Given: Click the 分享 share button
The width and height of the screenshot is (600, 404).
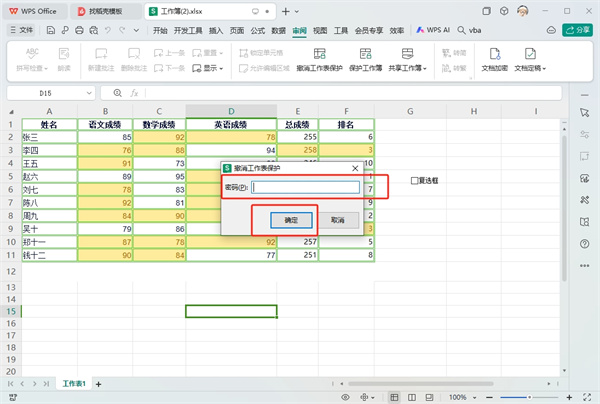Looking at the screenshot, I should pyautogui.click(x=579, y=31).
